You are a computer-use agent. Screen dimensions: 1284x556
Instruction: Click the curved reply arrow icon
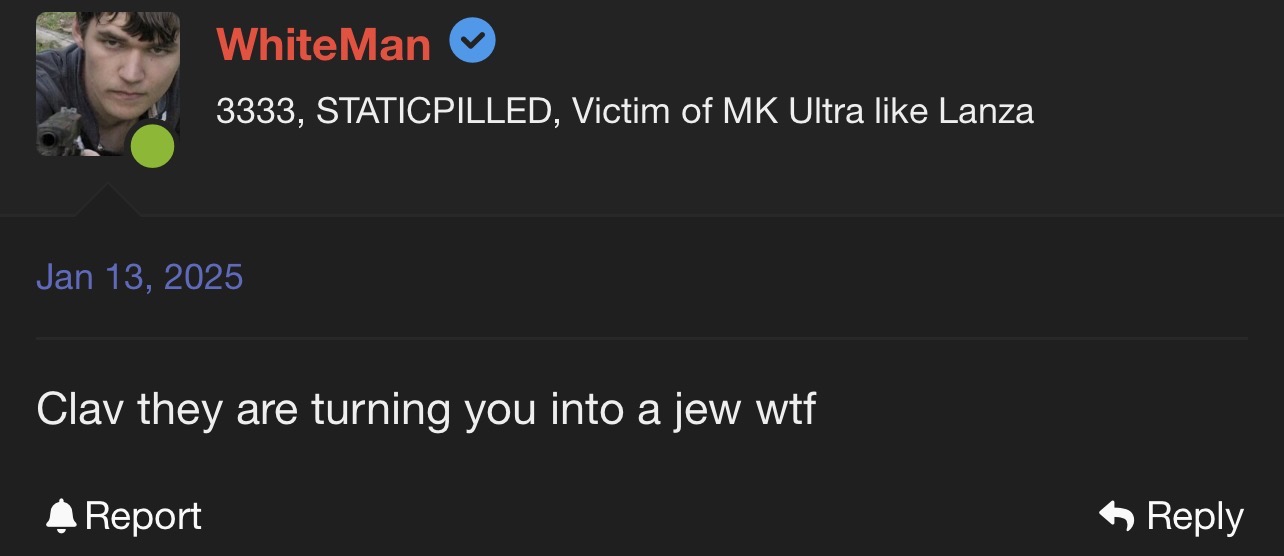point(1116,516)
